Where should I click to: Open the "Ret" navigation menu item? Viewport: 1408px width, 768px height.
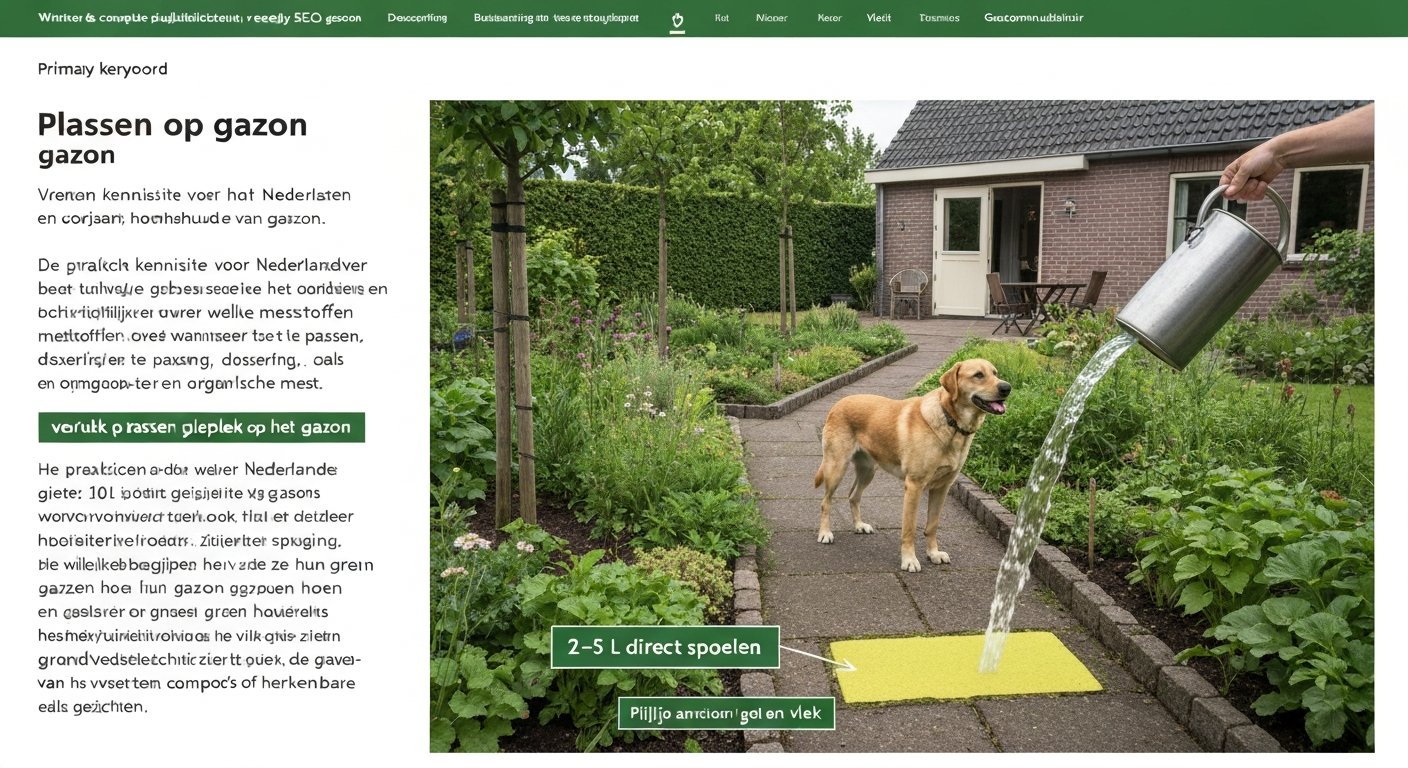pos(721,18)
